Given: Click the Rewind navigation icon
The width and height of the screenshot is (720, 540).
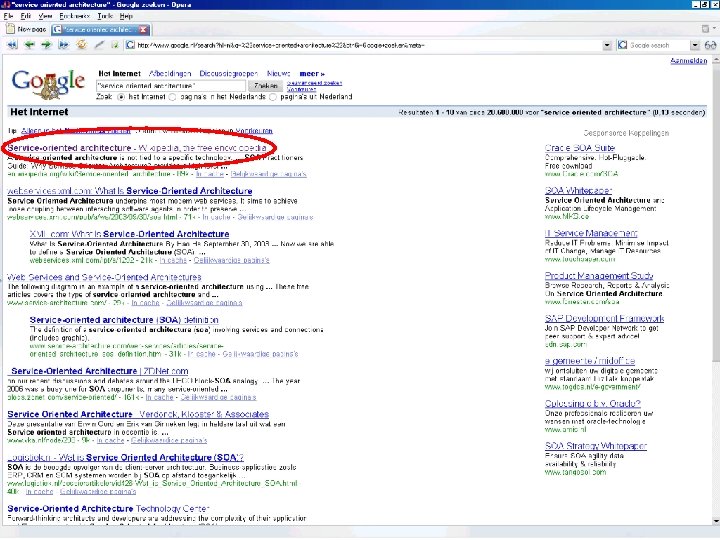Looking at the screenshot, I should coord(12,45).
